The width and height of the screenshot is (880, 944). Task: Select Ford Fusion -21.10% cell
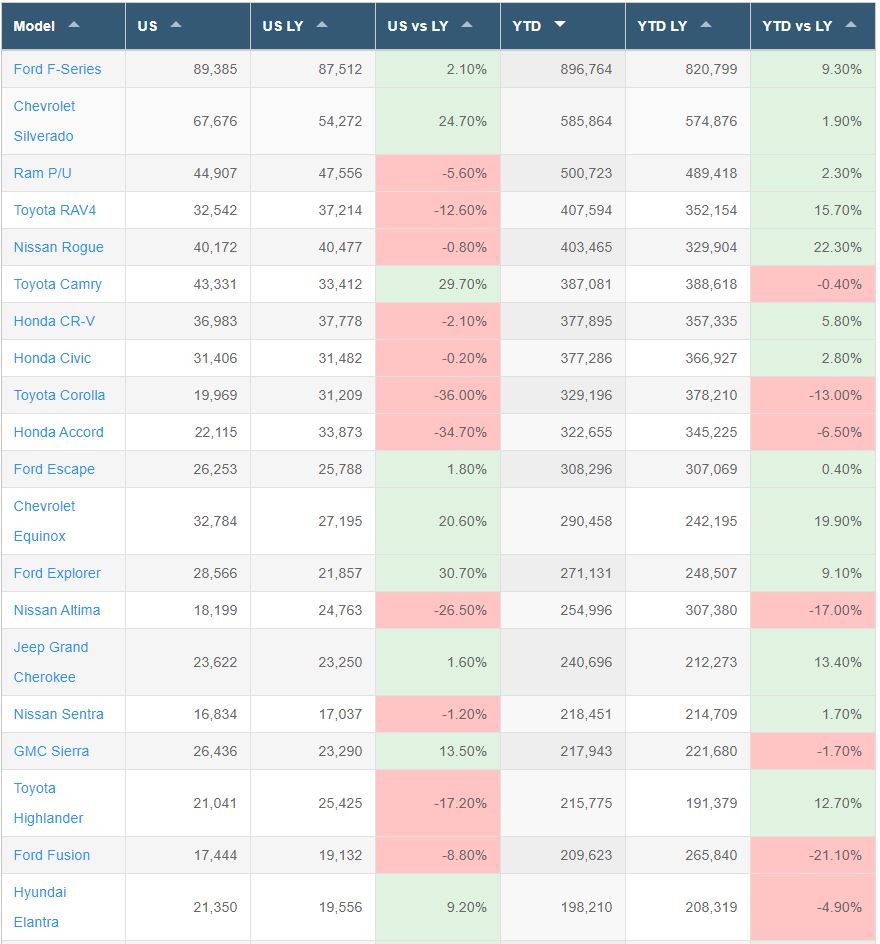point(813,856)
